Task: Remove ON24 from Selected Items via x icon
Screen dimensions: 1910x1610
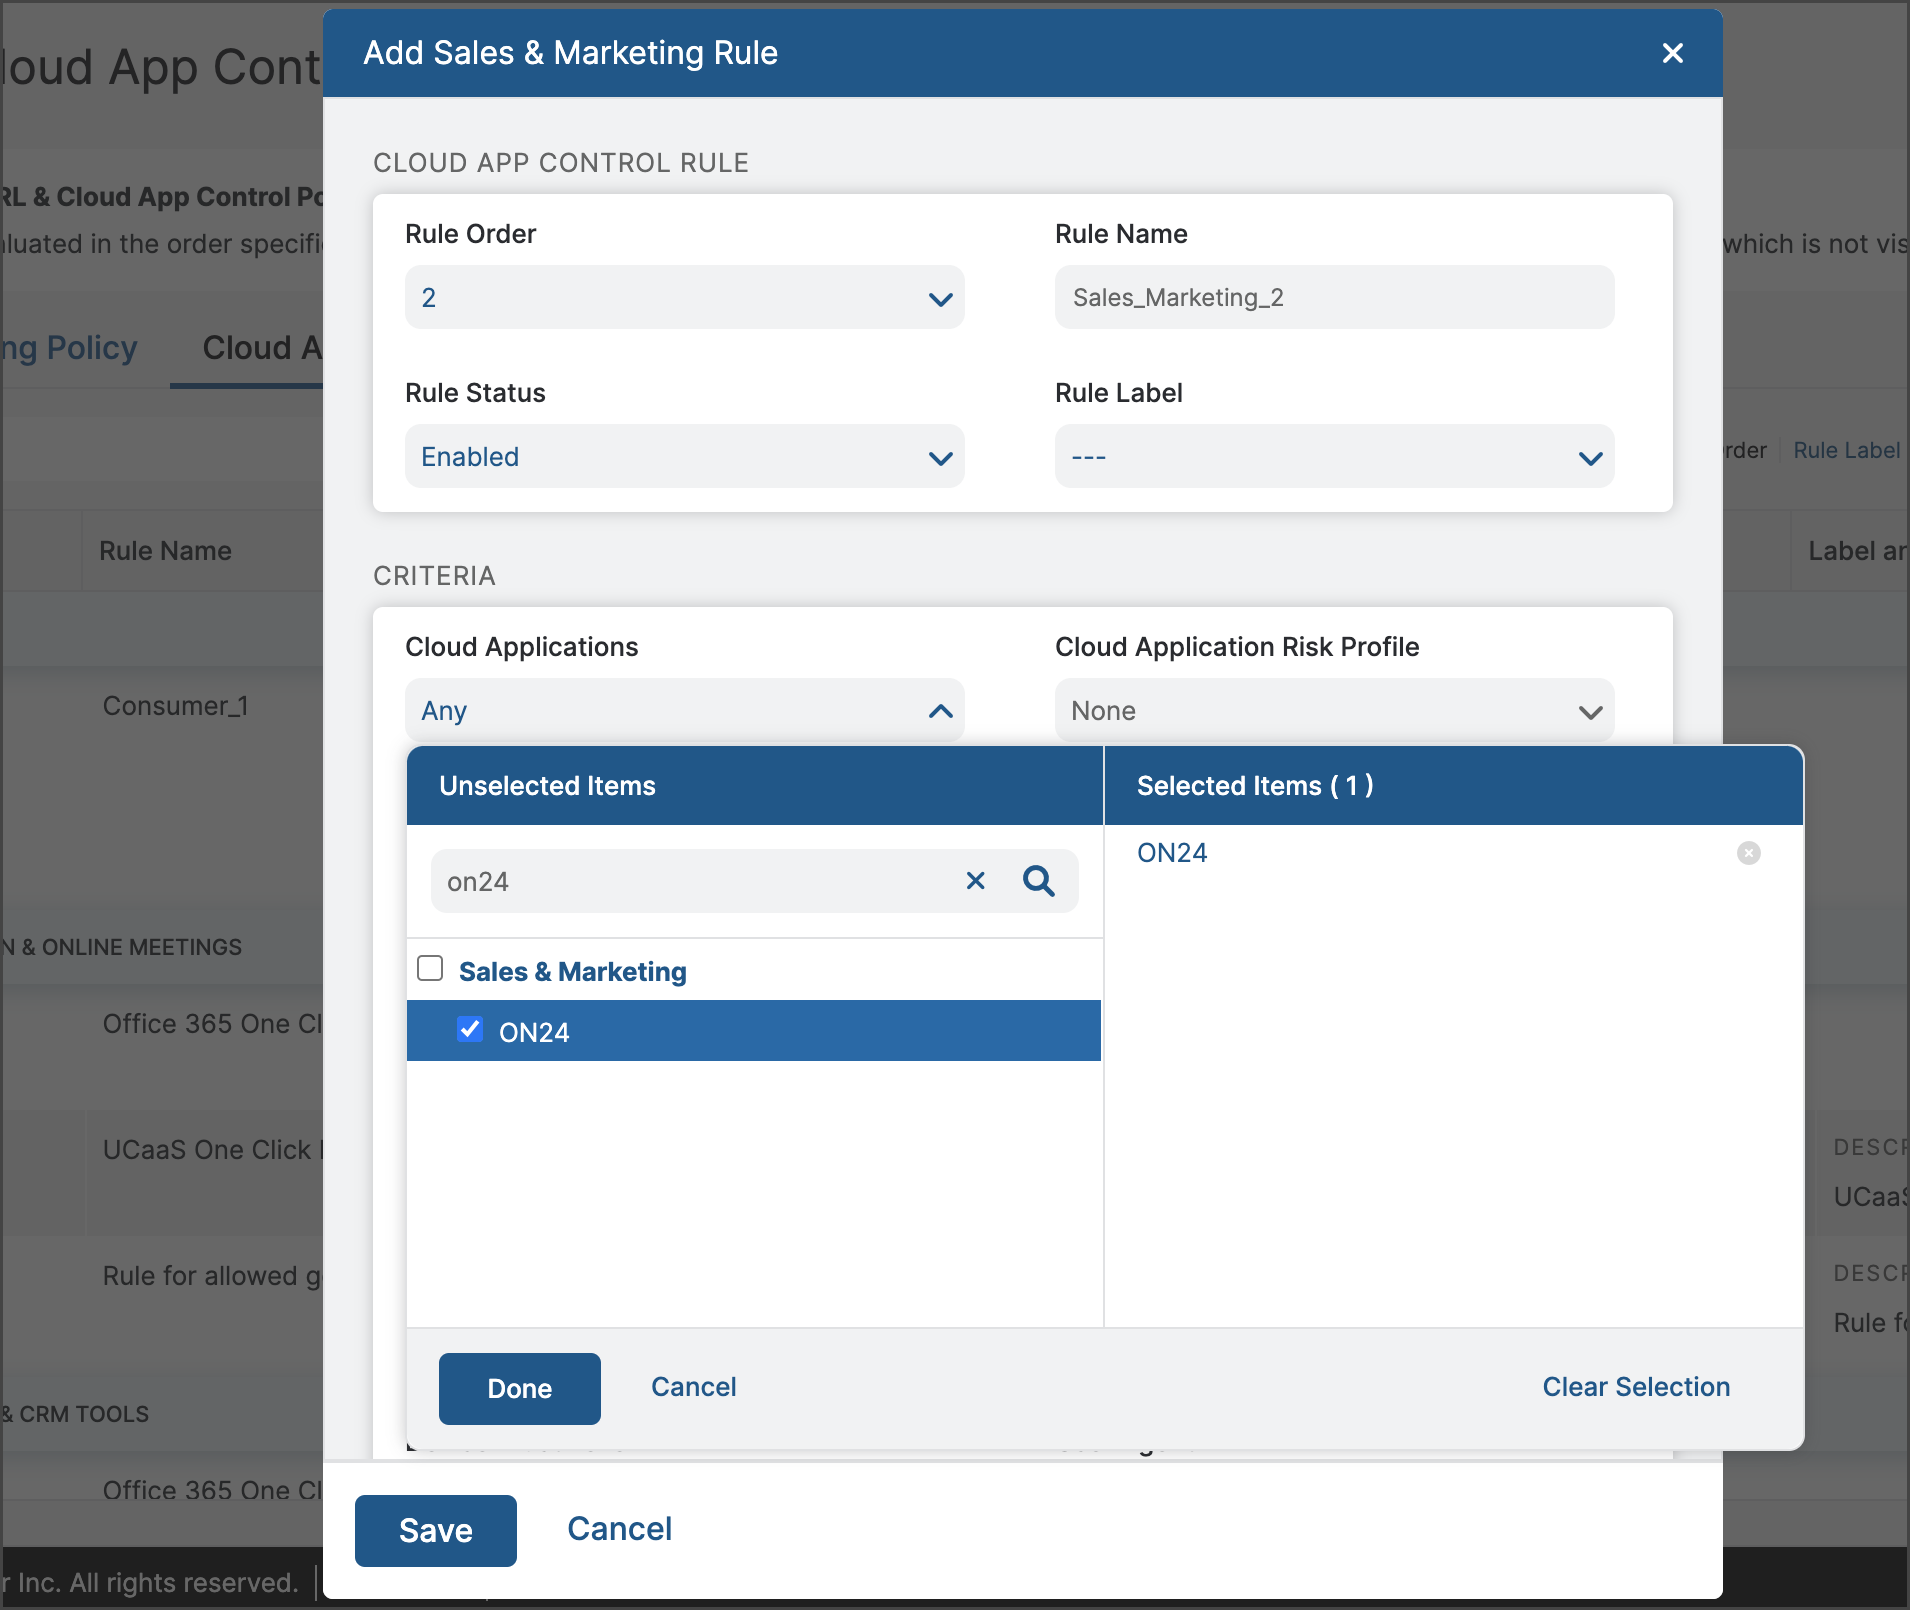Action: (x=1748, y=853)
